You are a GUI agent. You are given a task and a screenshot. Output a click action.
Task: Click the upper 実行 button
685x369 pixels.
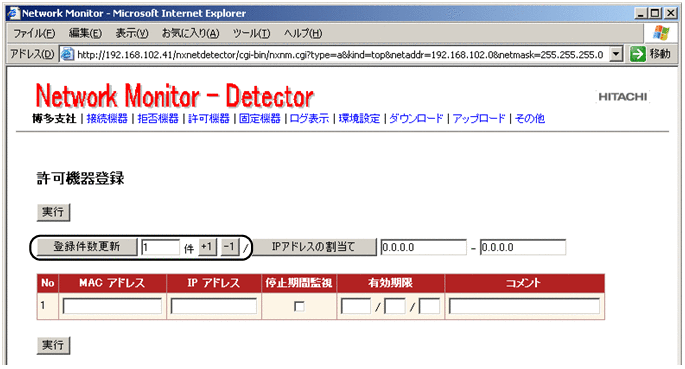point(53,212)
